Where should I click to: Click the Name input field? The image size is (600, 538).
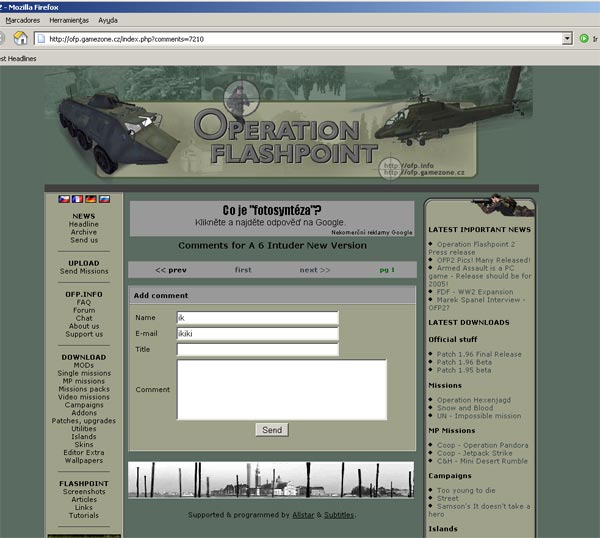258,318
